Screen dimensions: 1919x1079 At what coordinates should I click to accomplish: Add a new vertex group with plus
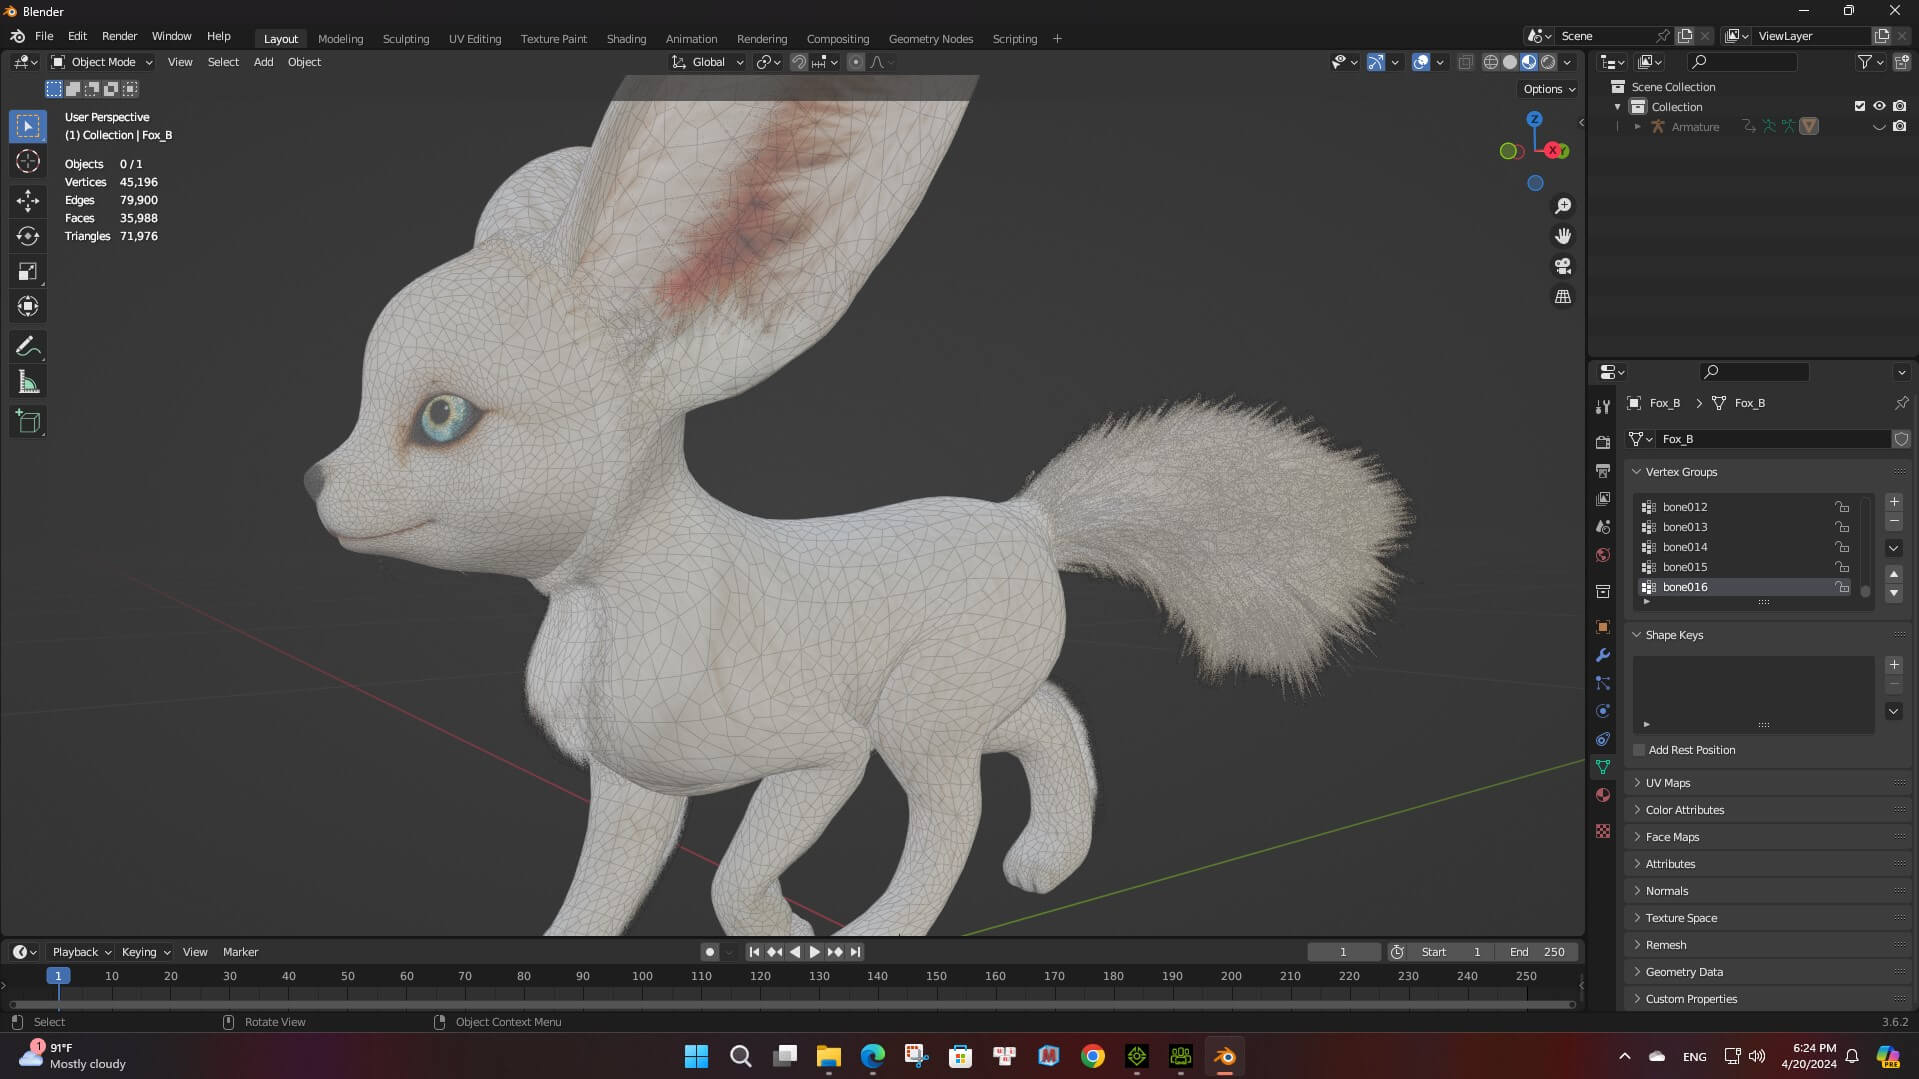[x=1893, y=502]
